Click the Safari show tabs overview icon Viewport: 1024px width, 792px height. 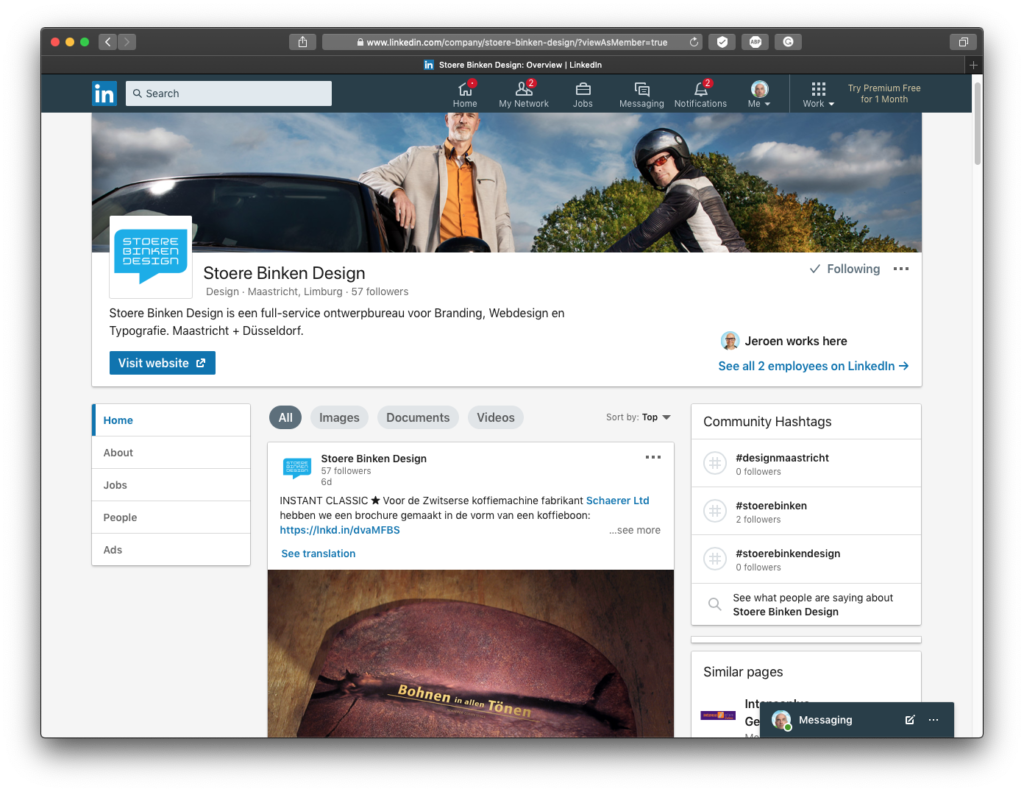[963, 42]
